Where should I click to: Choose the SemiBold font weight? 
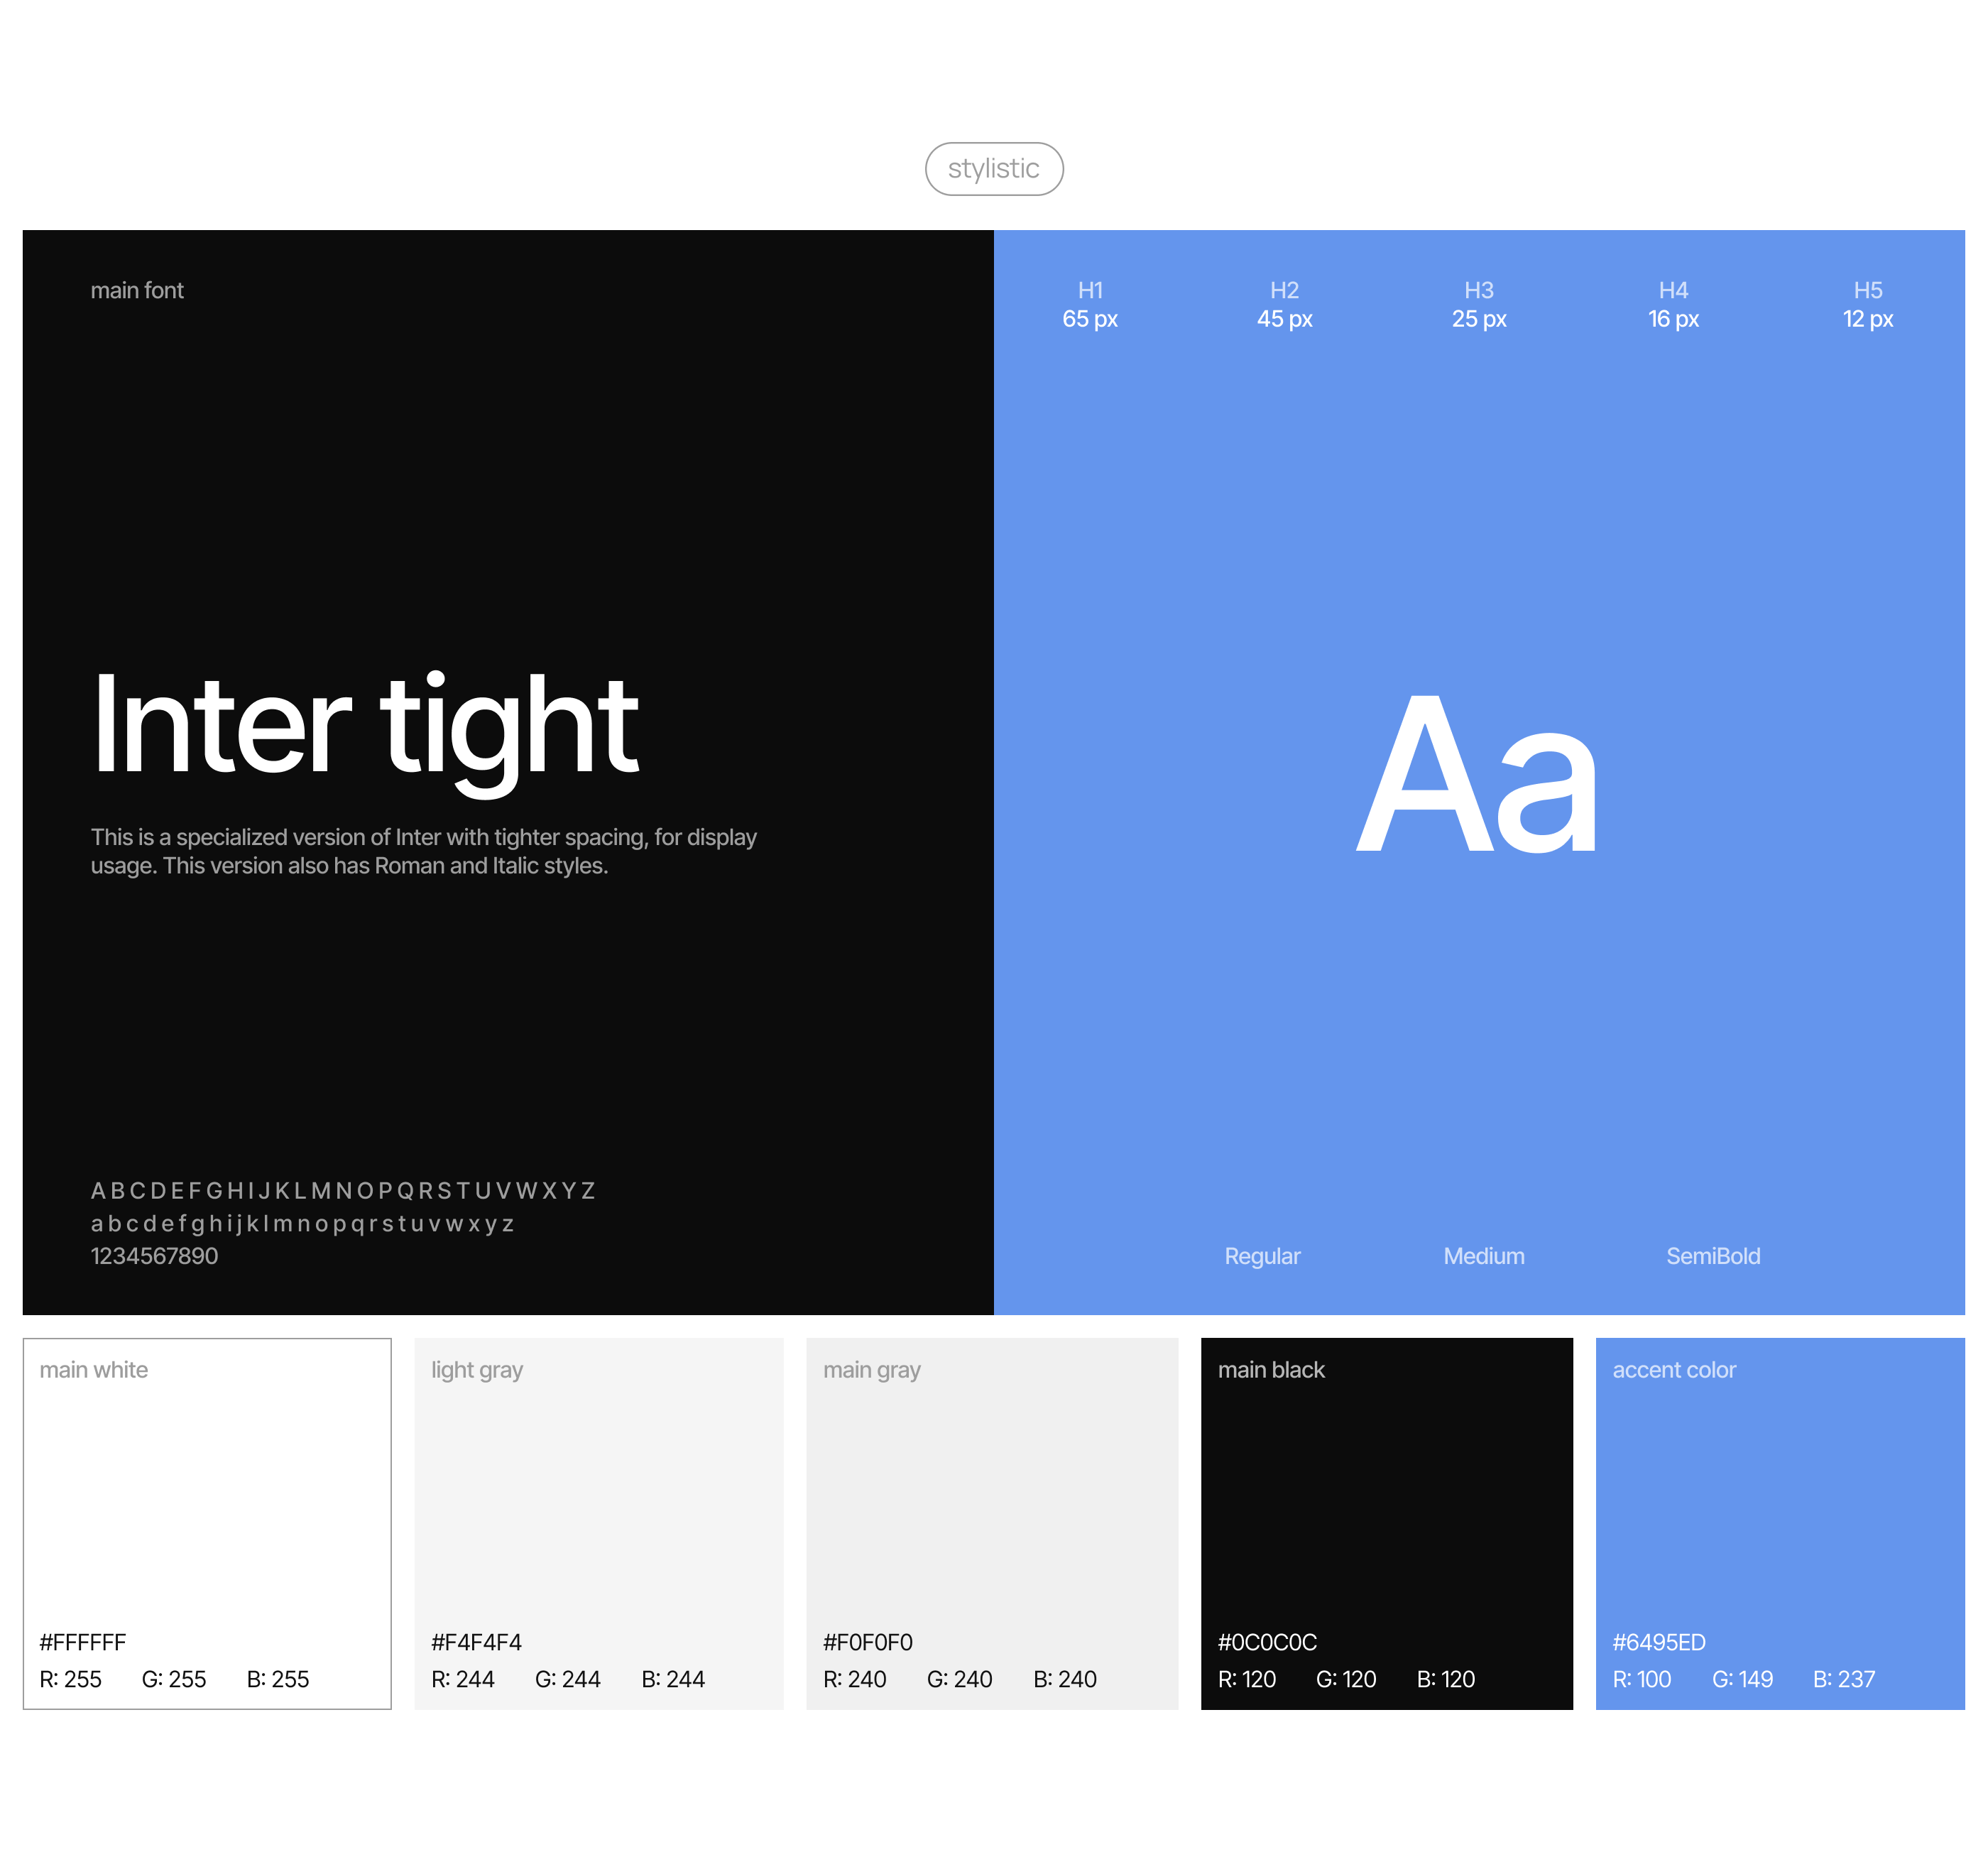(x=1712, y=1256)
